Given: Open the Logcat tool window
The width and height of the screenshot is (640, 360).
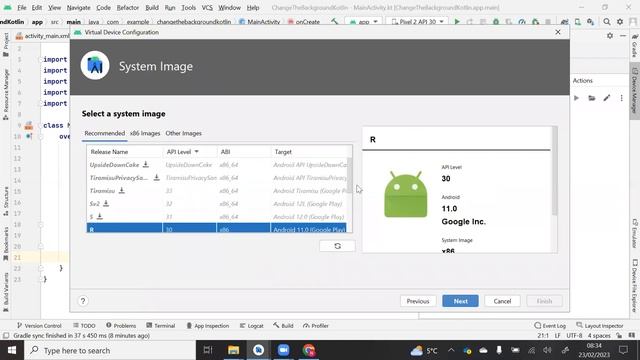Looking at the screenshot, I should (251, 326).
